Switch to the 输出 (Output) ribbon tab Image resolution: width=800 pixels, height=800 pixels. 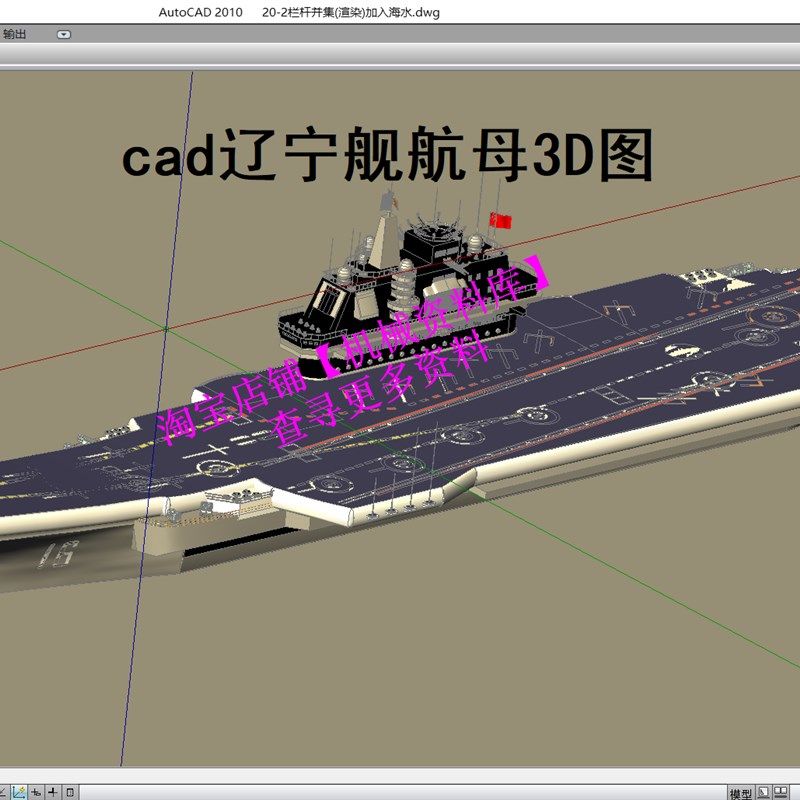click(x=14, y=33)
